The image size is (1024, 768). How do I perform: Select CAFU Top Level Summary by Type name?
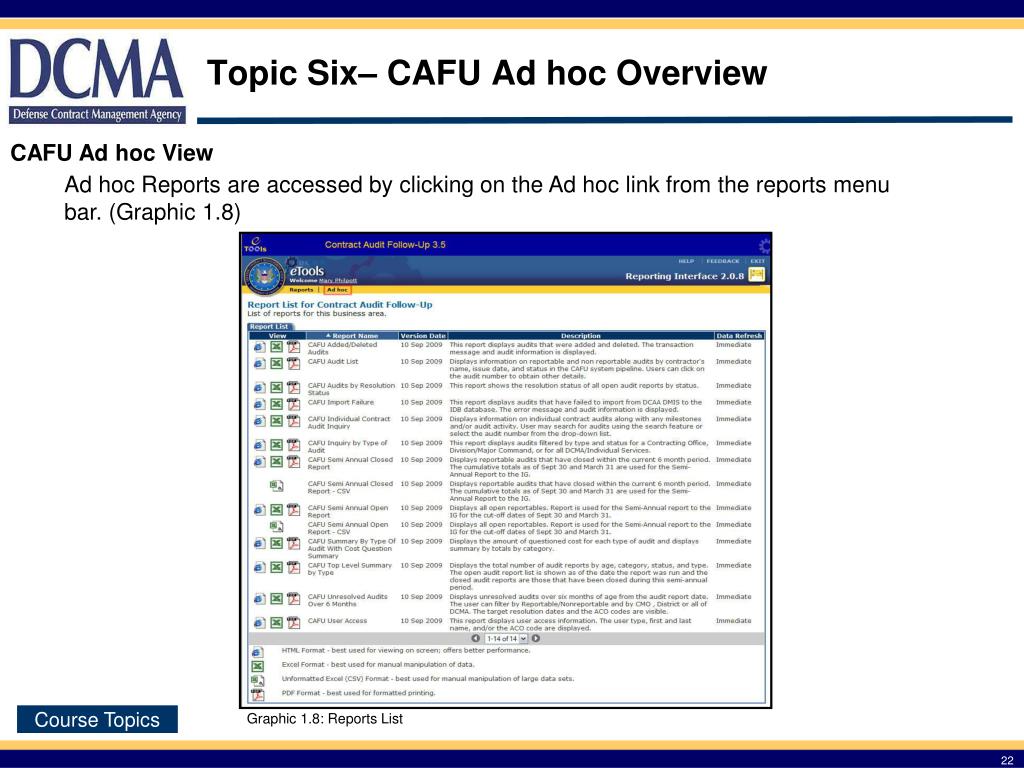pyautogui.click(x=349, y=569)
